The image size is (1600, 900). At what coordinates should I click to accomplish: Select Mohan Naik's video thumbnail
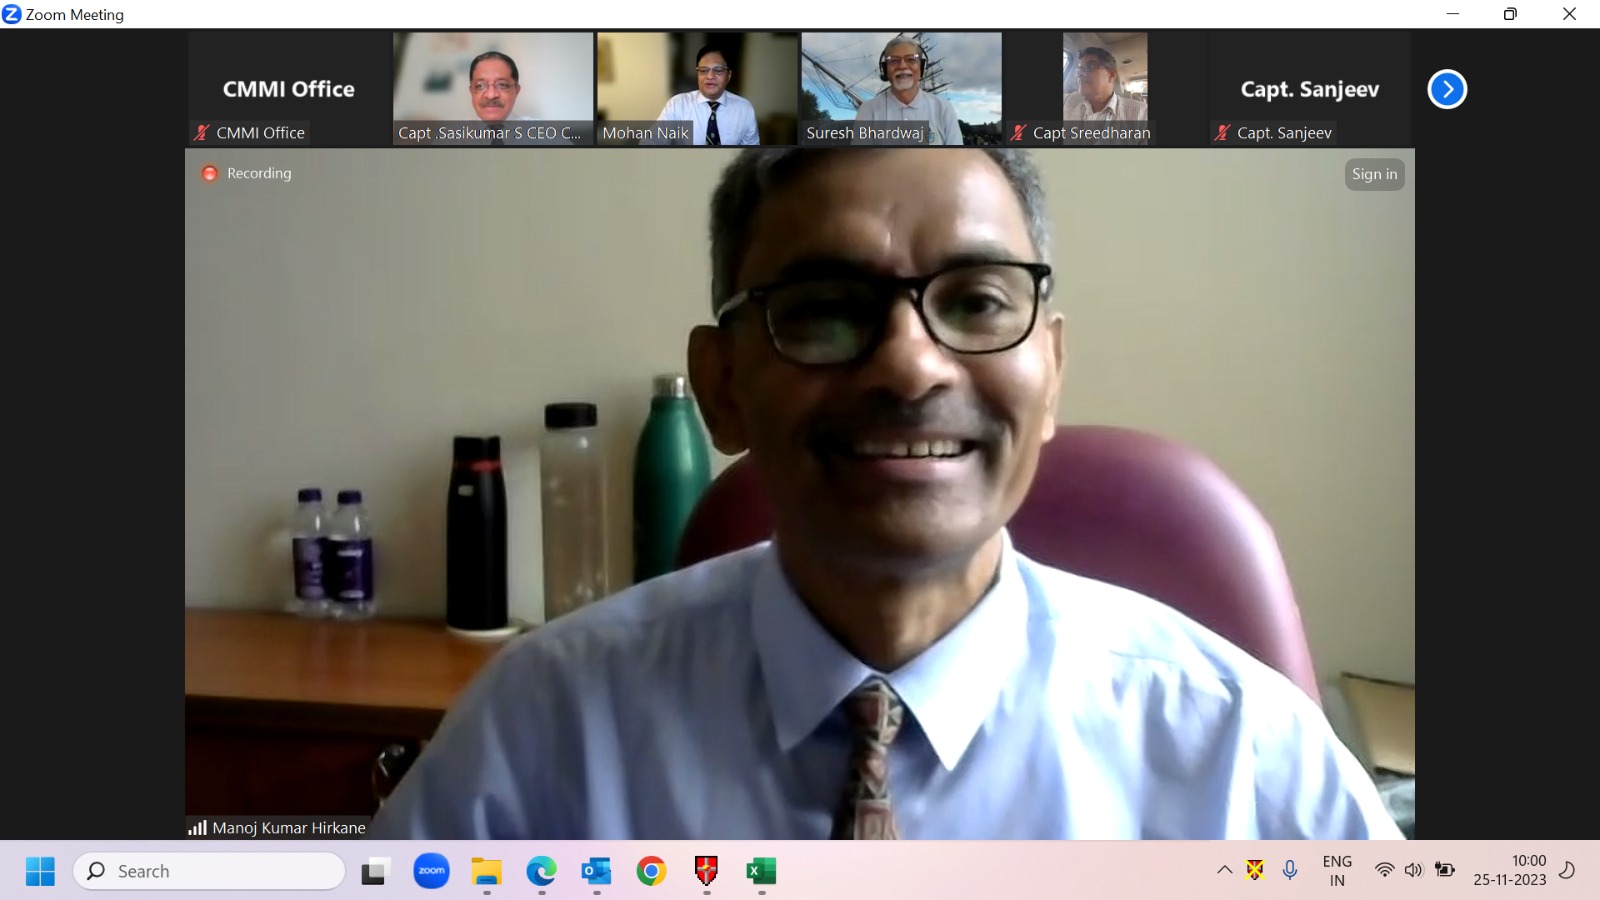(697, 88)
